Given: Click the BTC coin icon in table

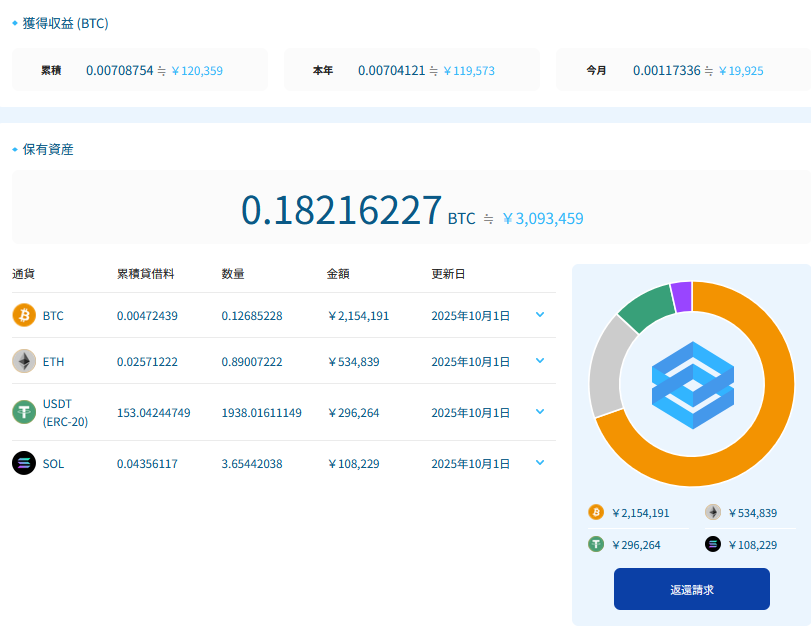Looking at the screenshot, I should [23, 316].
